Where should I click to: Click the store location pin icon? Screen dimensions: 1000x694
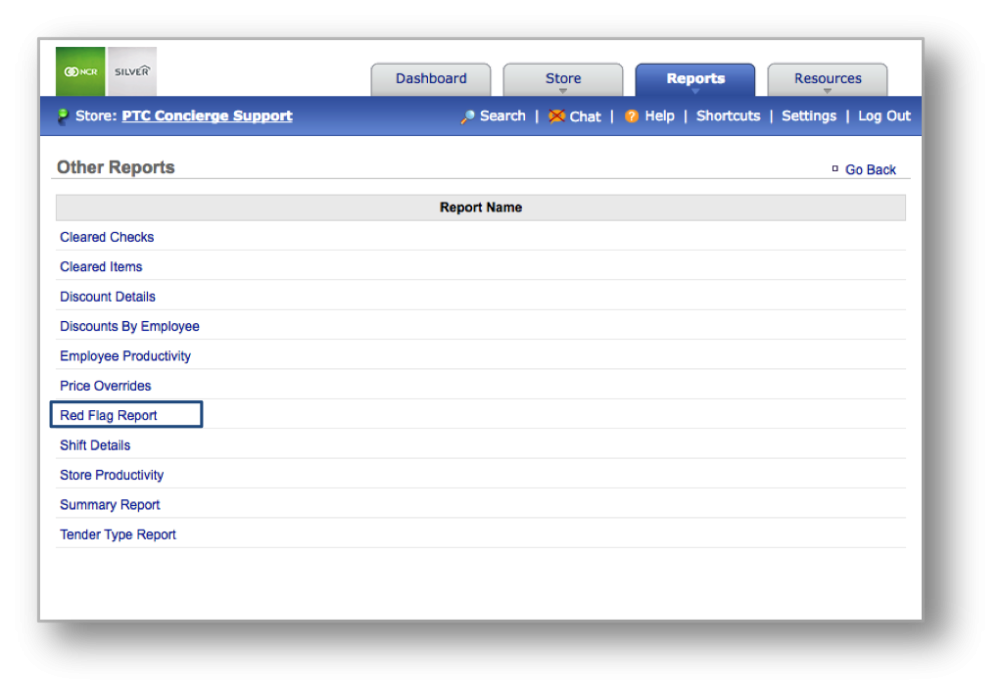[x=62, y=116]
